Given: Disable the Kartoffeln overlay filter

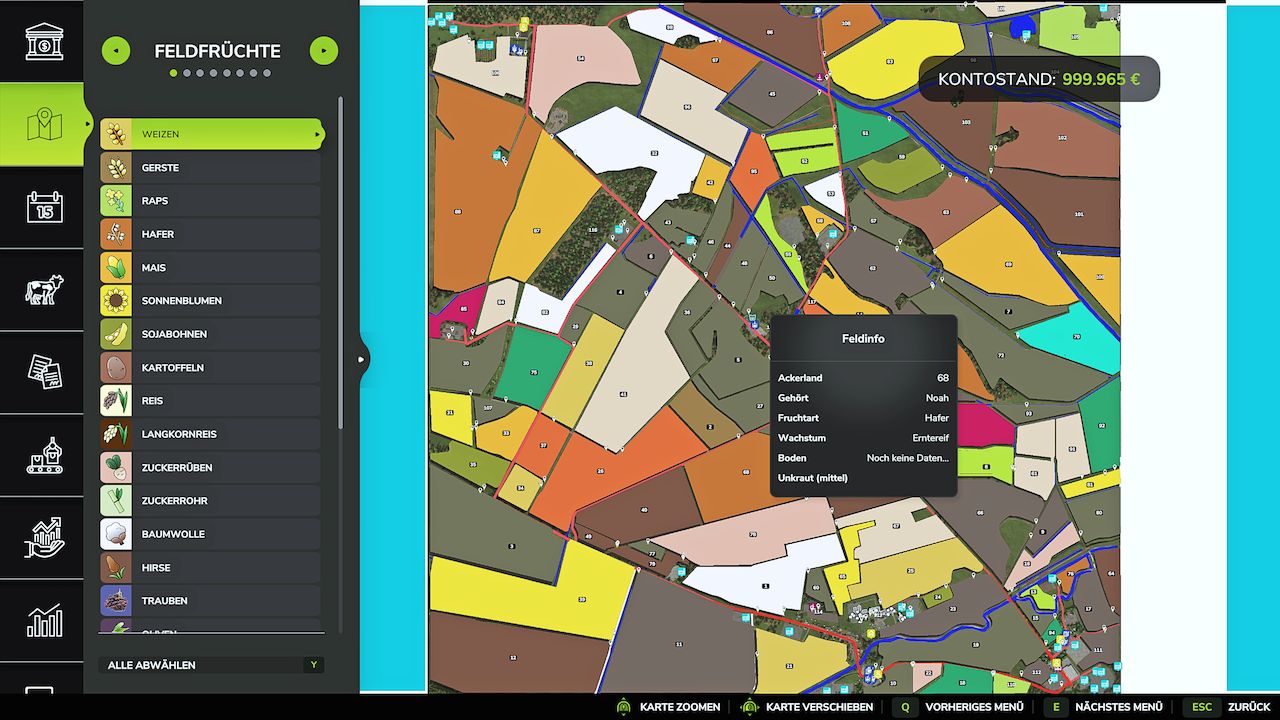Looking at the screenshot, I should pos(208,367).
